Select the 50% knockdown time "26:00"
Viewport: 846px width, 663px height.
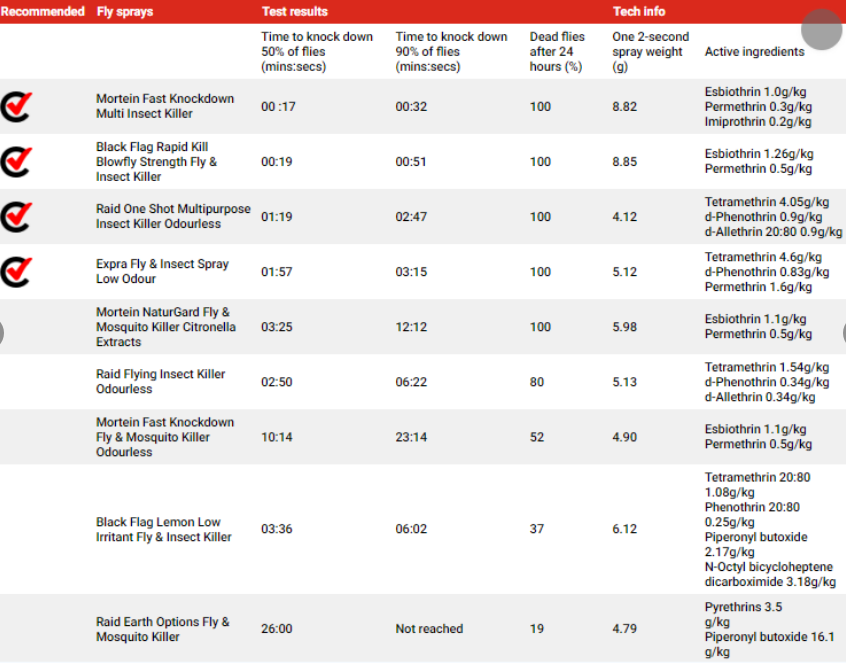coord(277,628)
